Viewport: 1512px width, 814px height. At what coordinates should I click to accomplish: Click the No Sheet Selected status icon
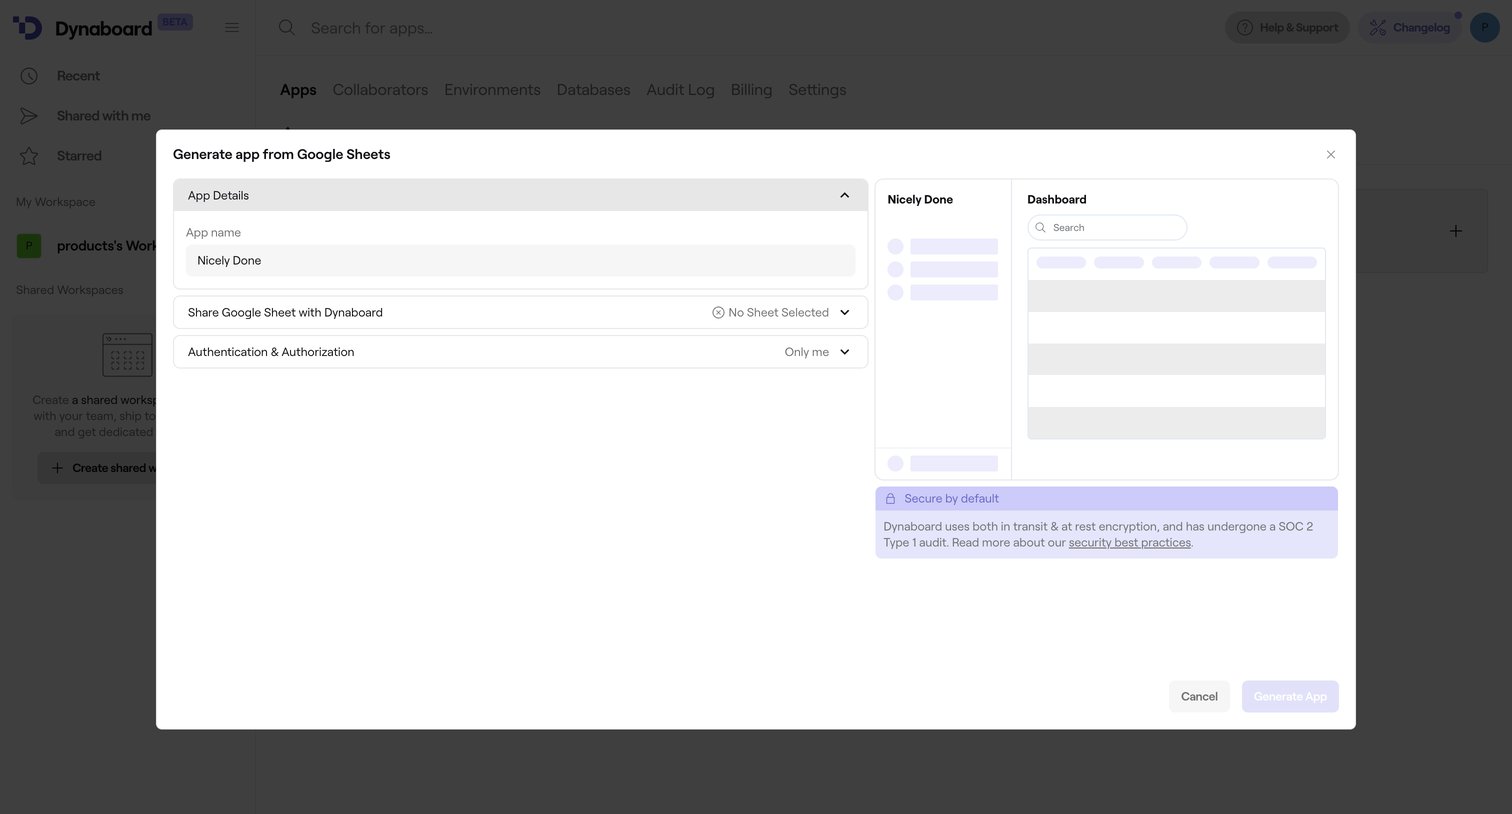click(718, 313)
